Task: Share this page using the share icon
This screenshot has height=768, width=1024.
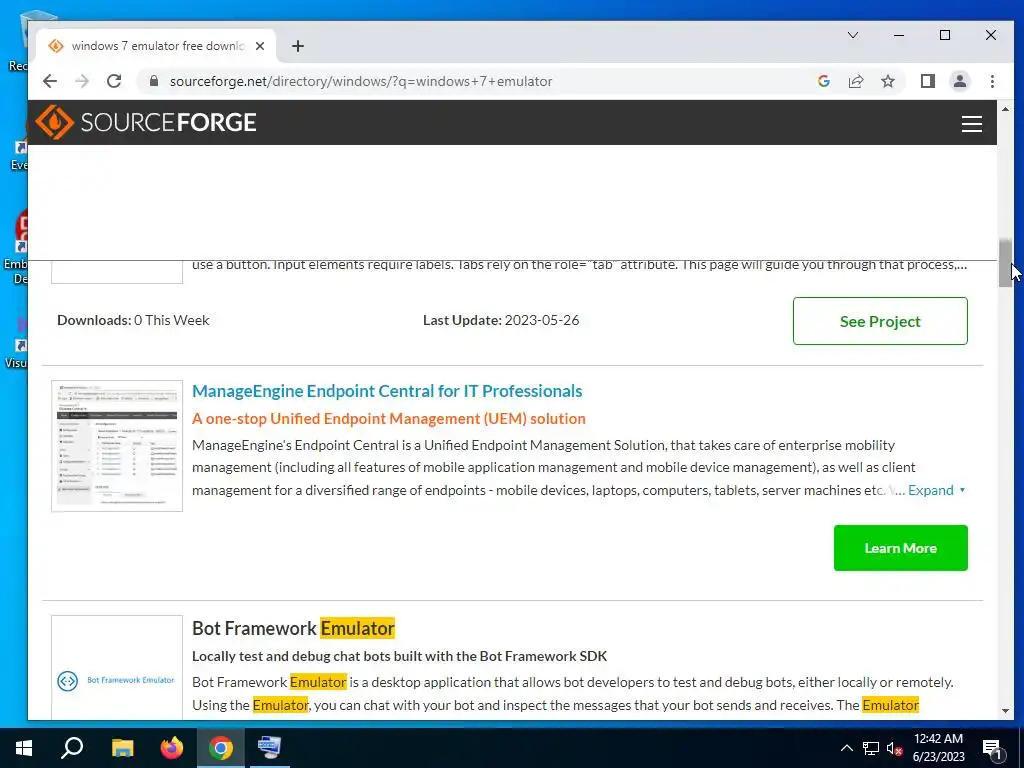Action: tap(856, 81)
